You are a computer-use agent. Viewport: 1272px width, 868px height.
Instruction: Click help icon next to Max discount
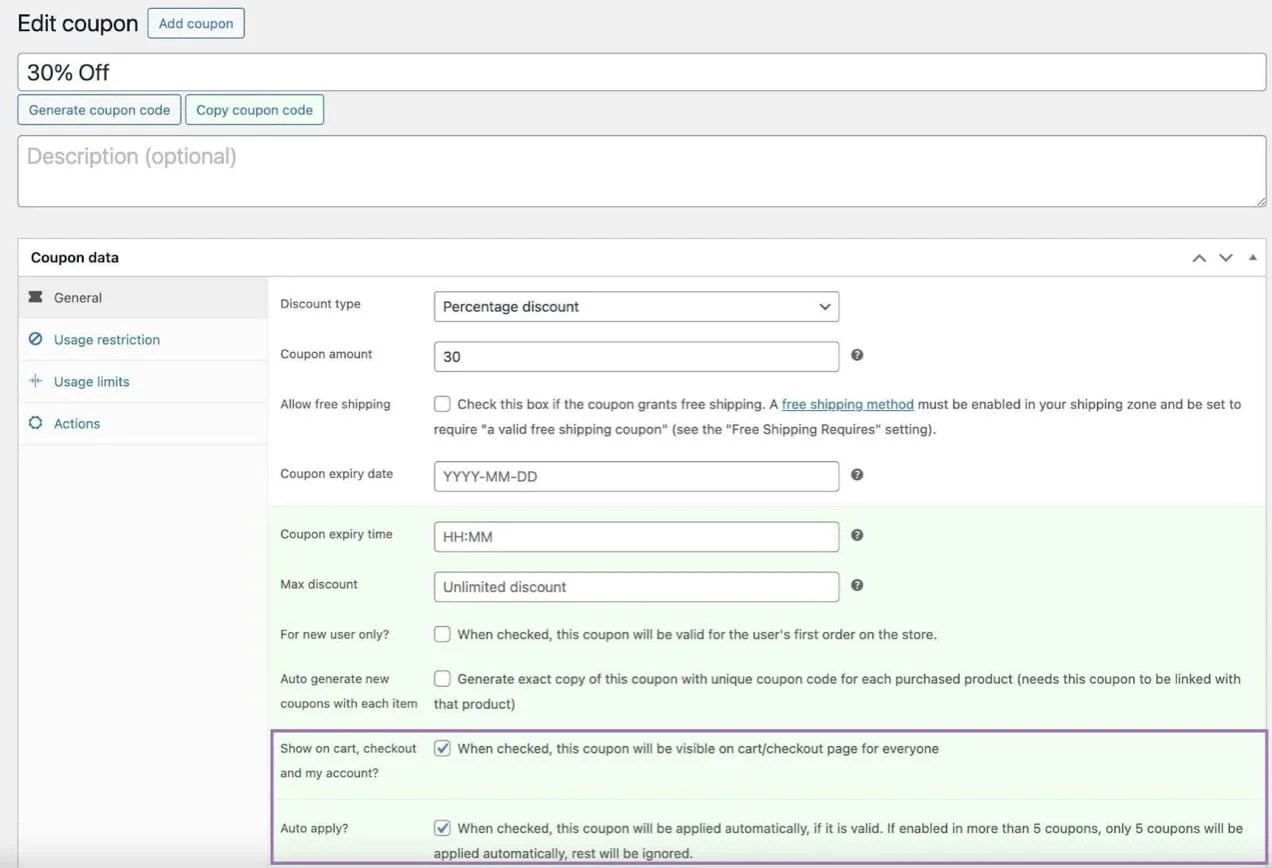[x=856, y=584]
